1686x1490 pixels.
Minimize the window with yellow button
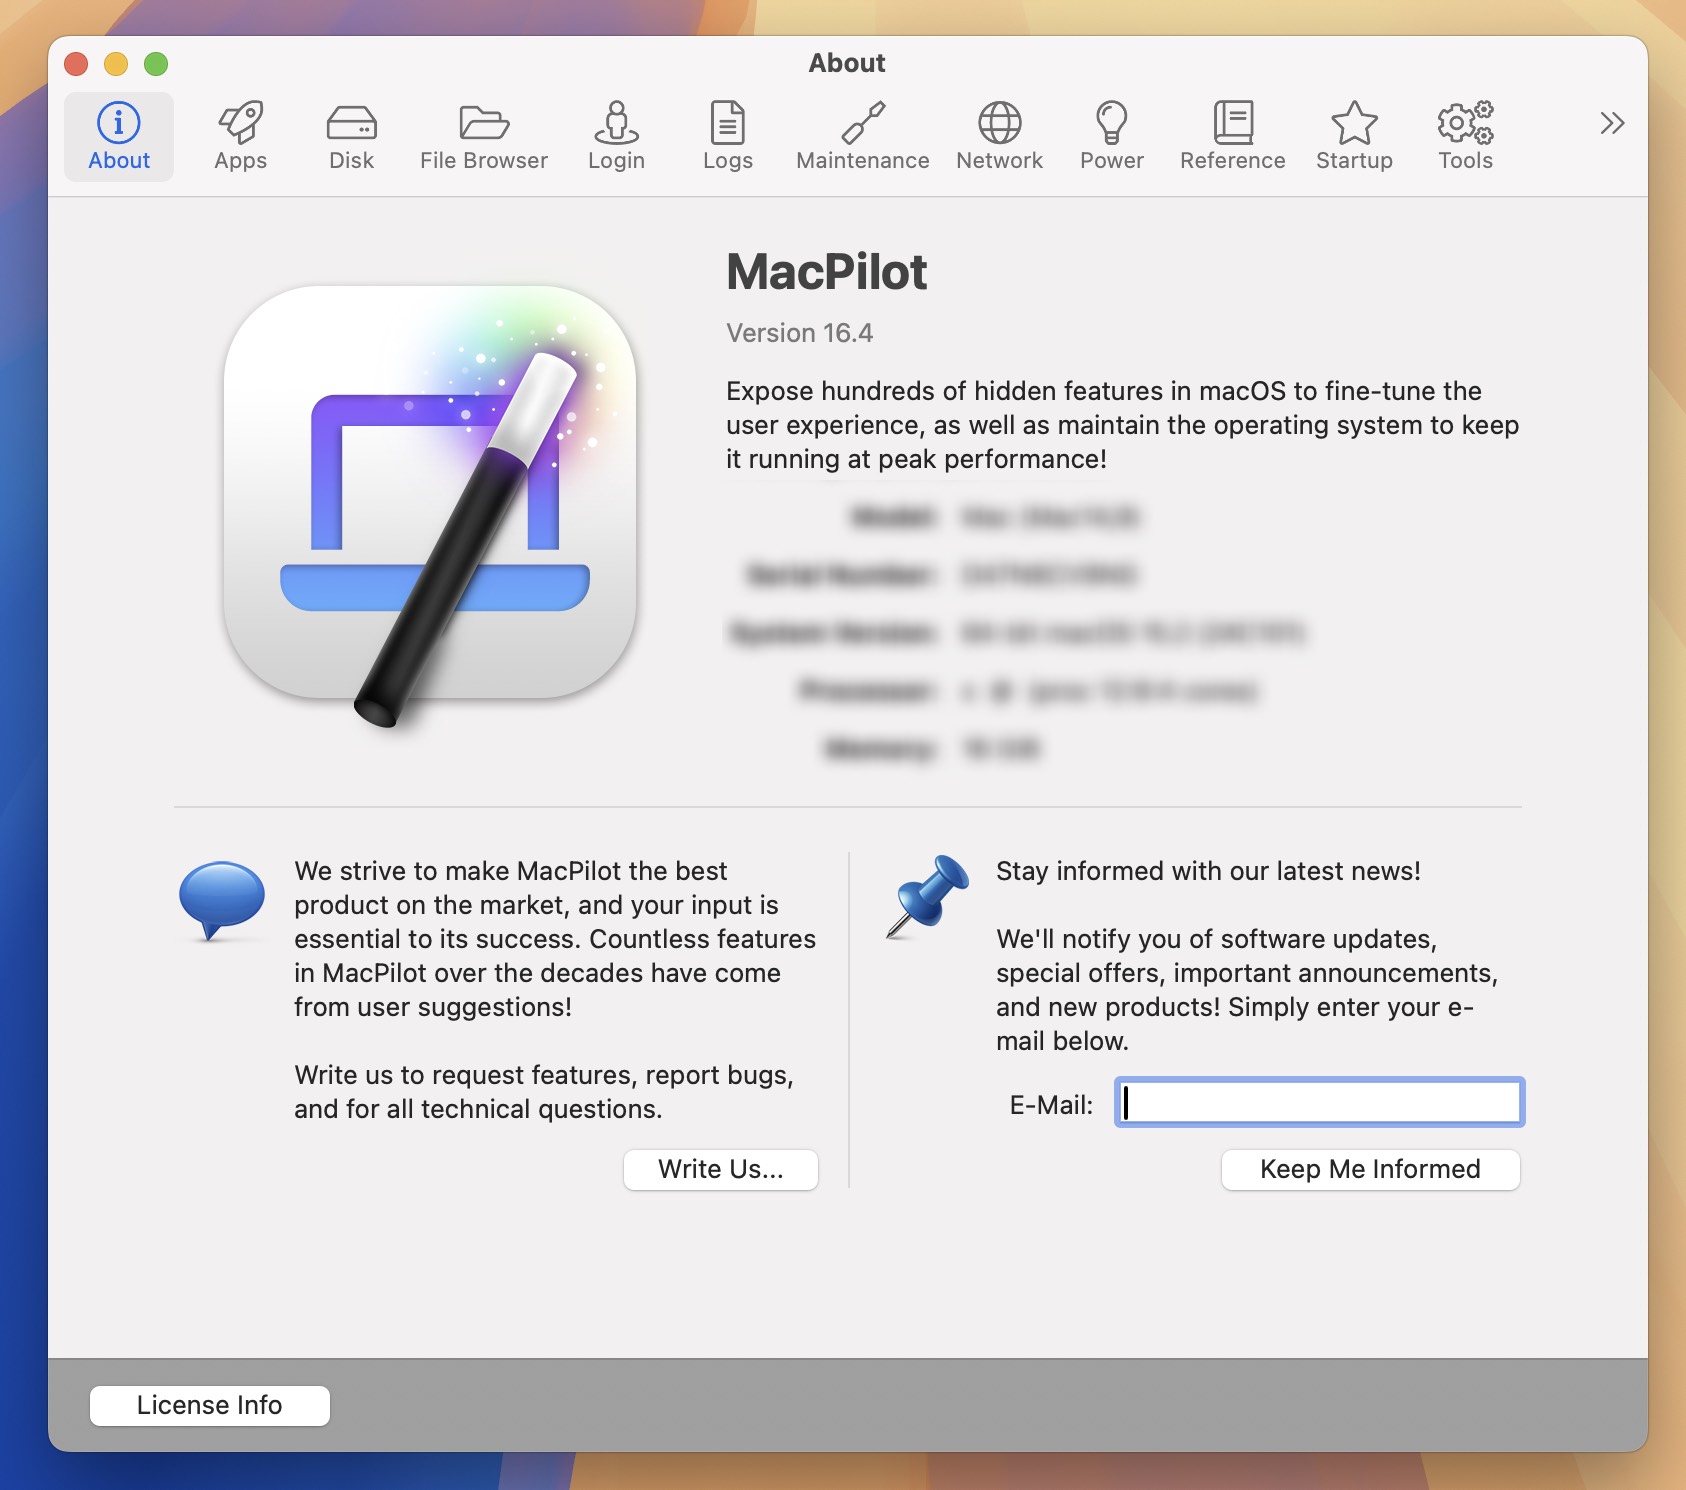[x=116, y=64]
